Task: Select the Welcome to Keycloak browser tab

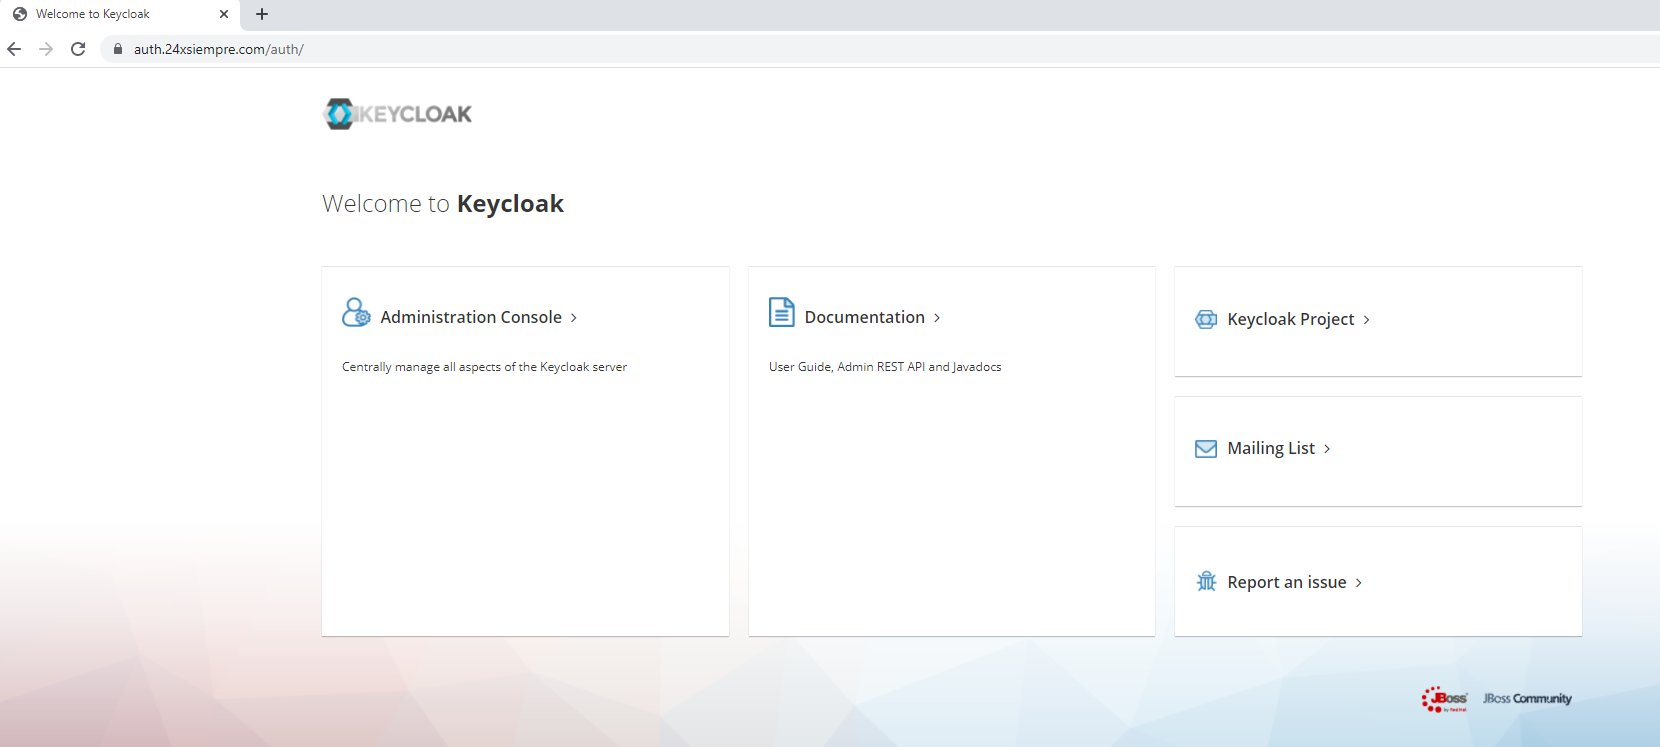Action: (x=120, y=14)
